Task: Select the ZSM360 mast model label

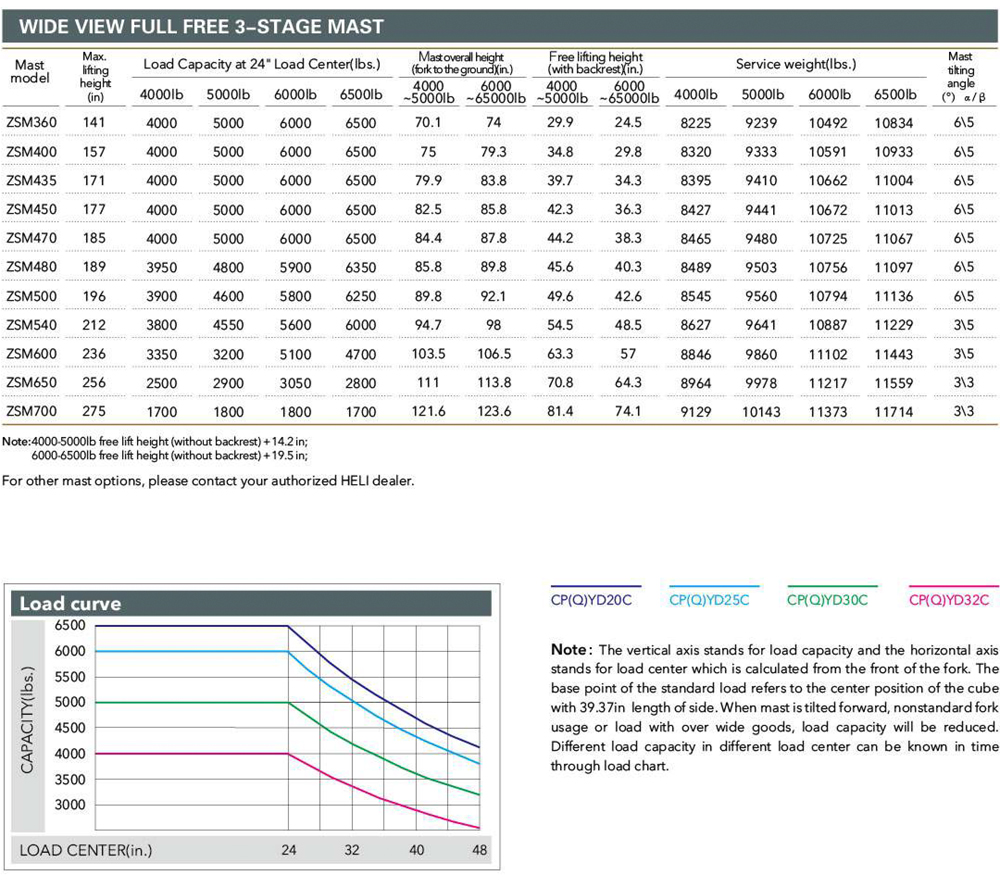Action: tap(31, 123)
